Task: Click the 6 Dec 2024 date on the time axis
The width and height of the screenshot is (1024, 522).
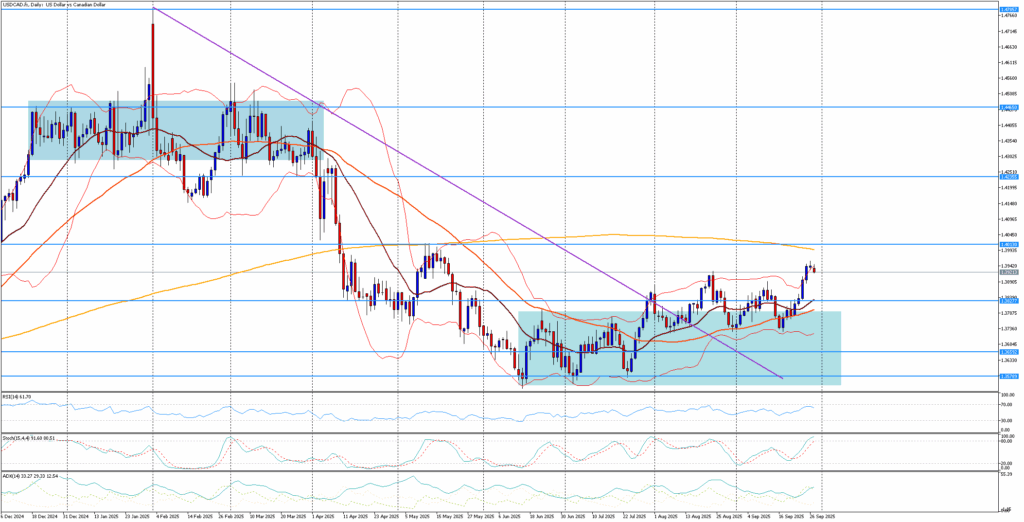Action: [14, 516]
